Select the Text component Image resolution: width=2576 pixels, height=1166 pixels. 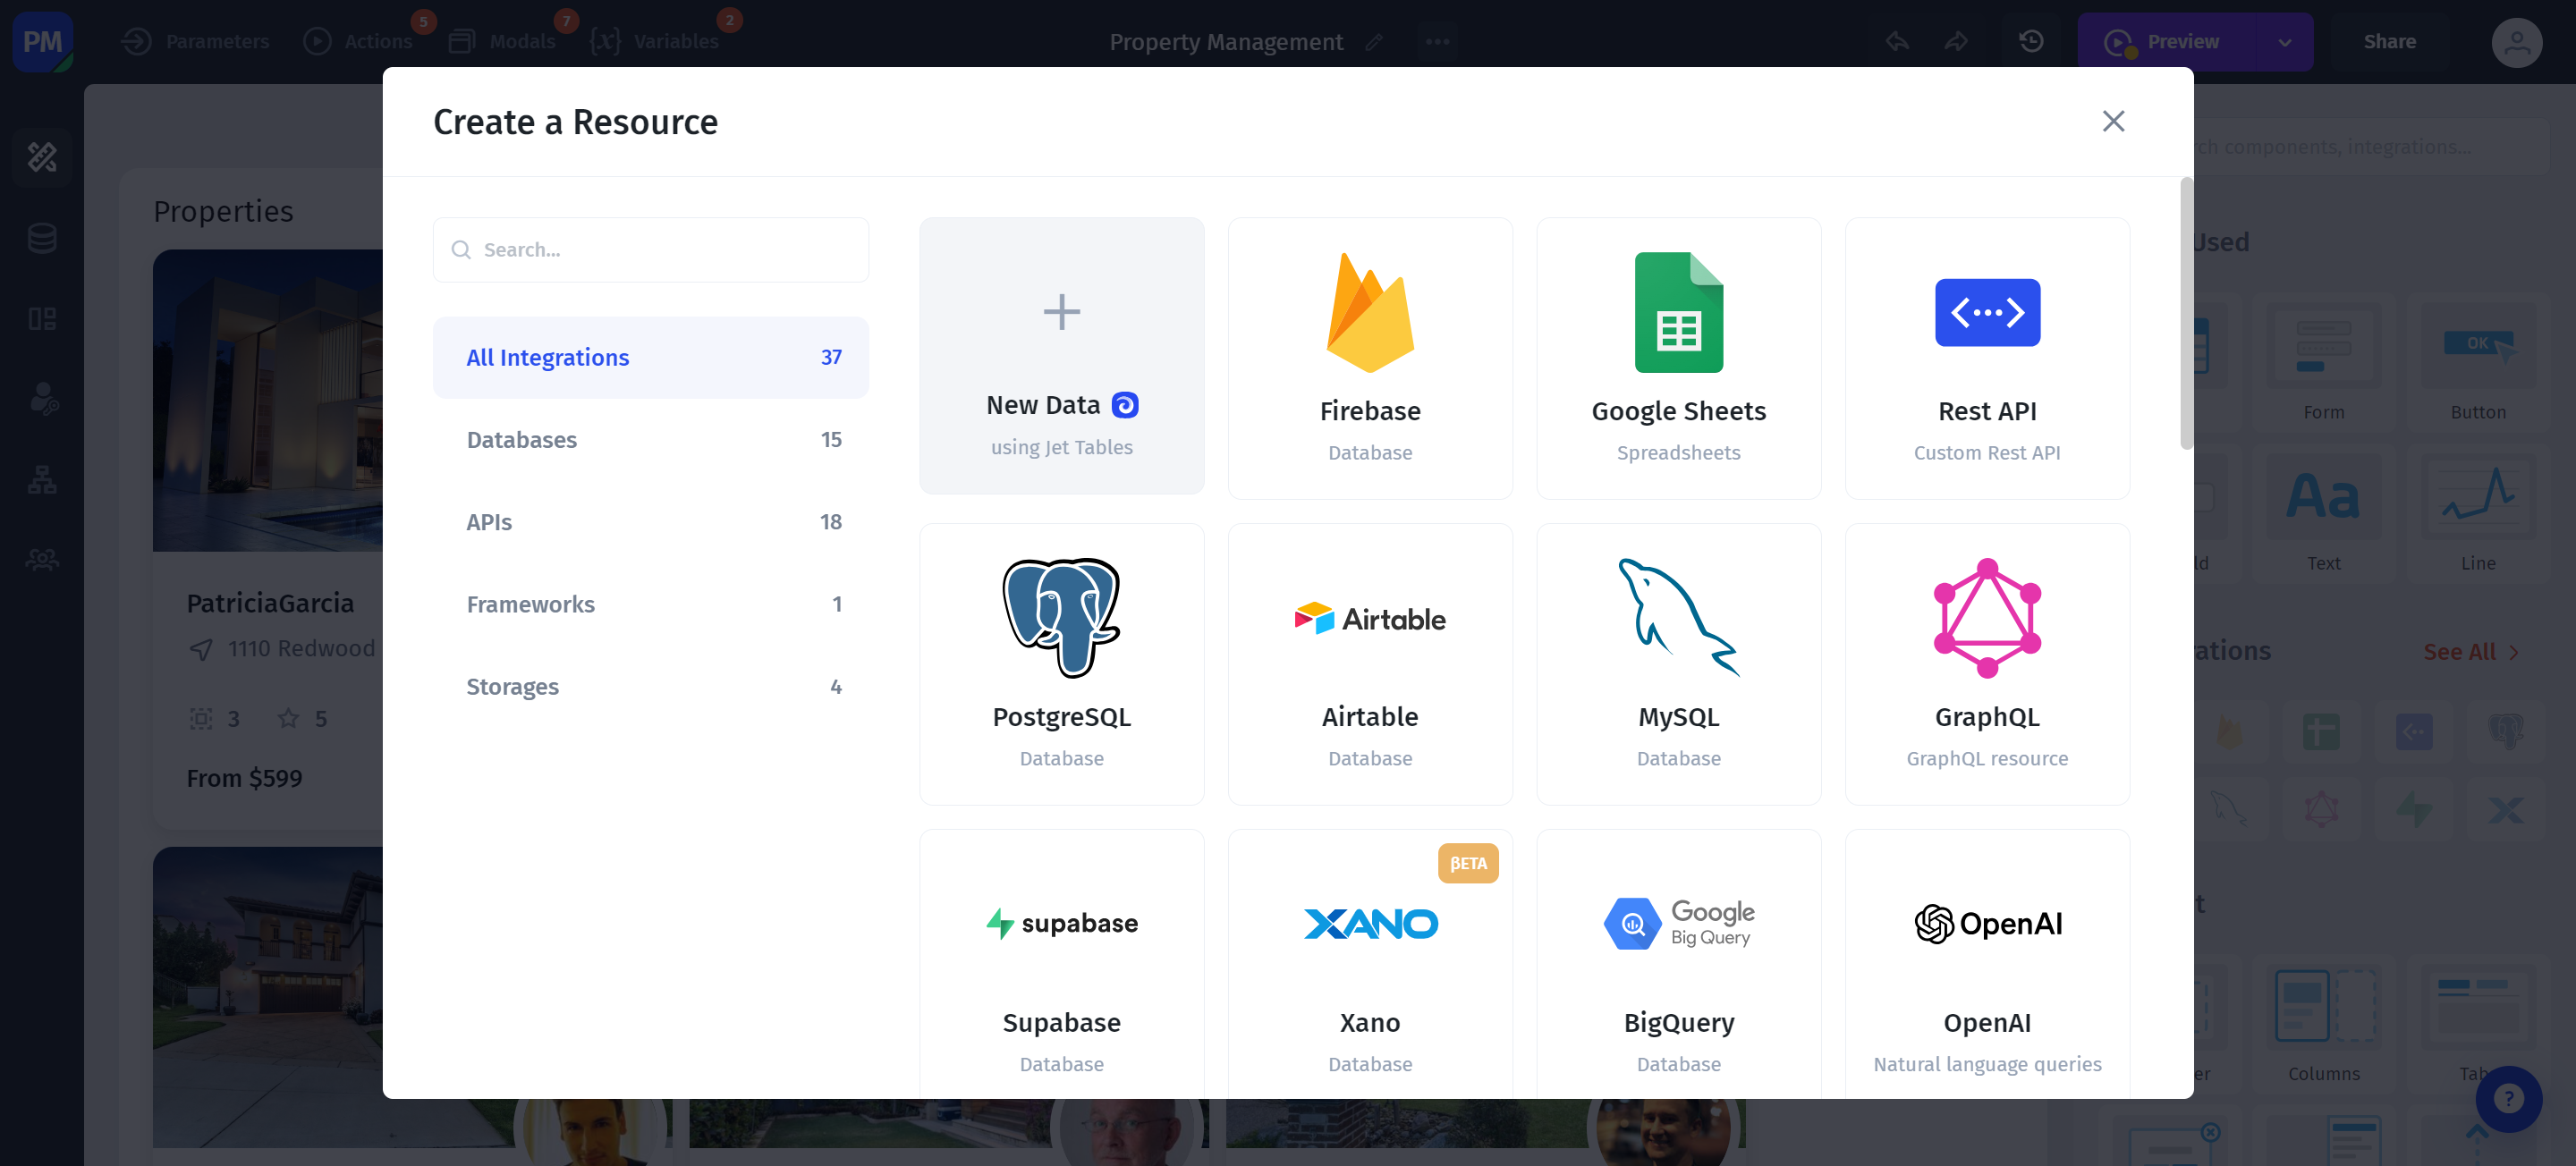tap(2323, 516)
